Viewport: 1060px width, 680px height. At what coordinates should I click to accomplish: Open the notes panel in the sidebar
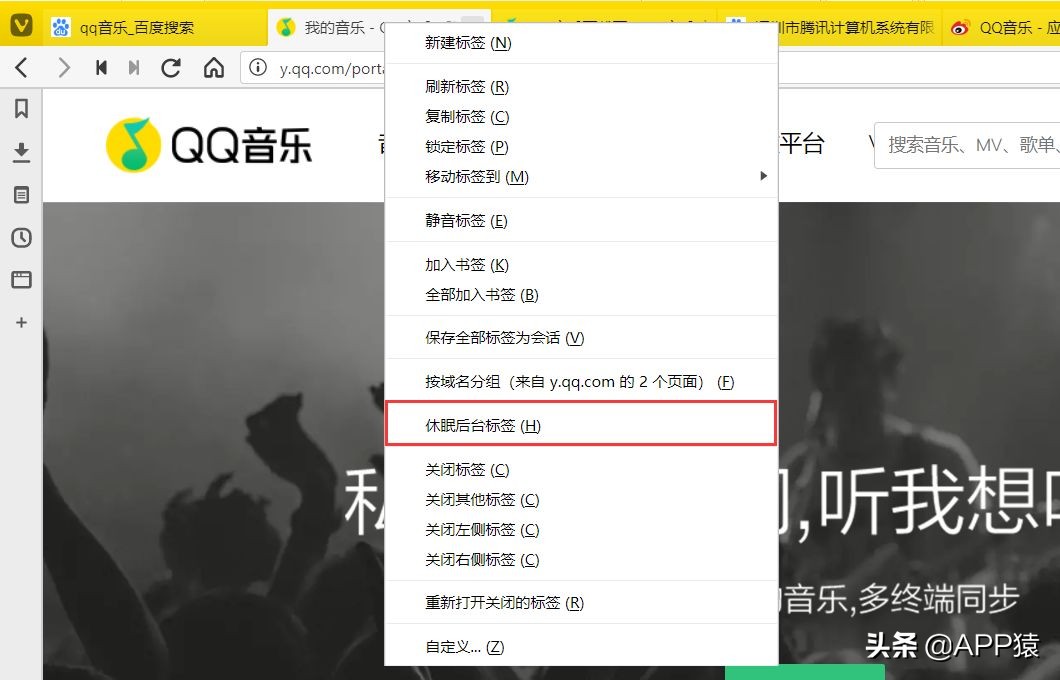tap(21, 195)
